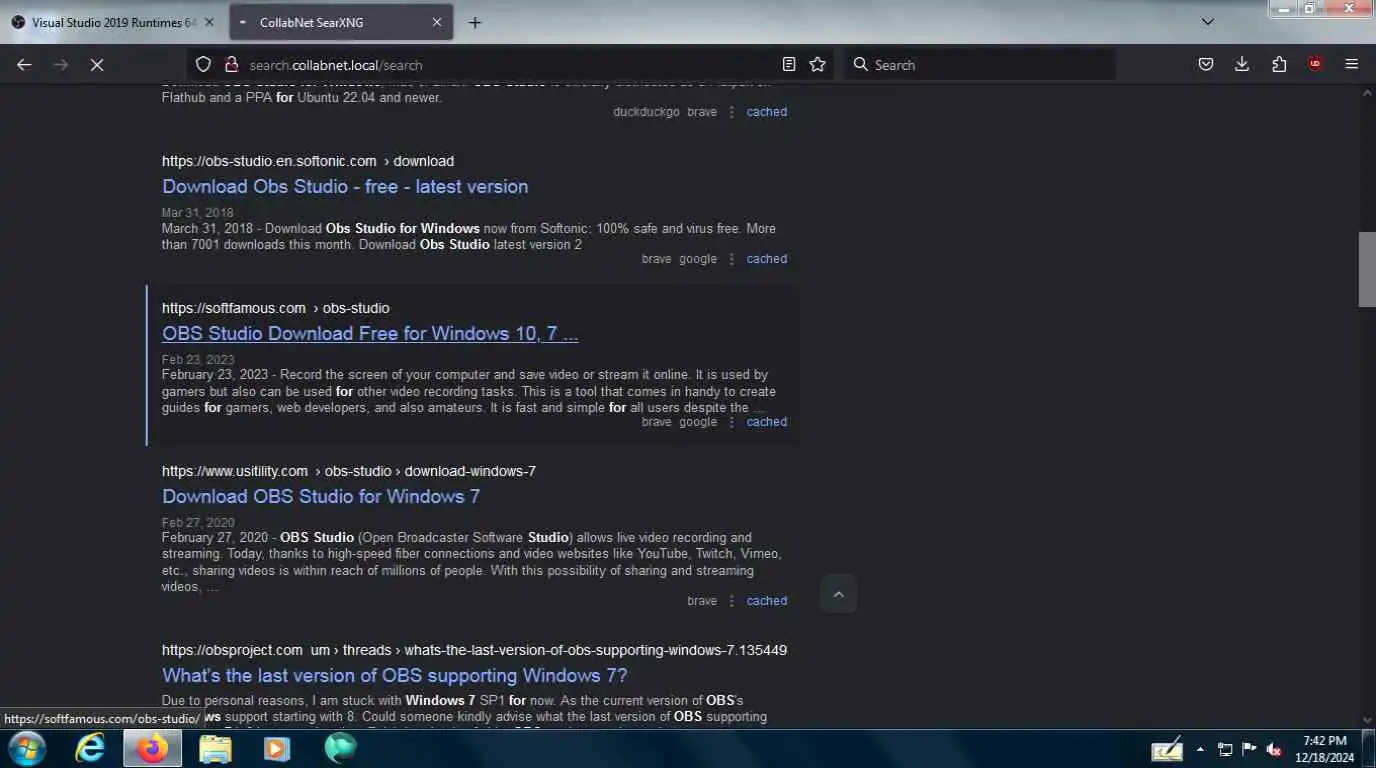Open the green globe taskbar app
This screenshot has width=1376, height=768.
pos(340,748)
